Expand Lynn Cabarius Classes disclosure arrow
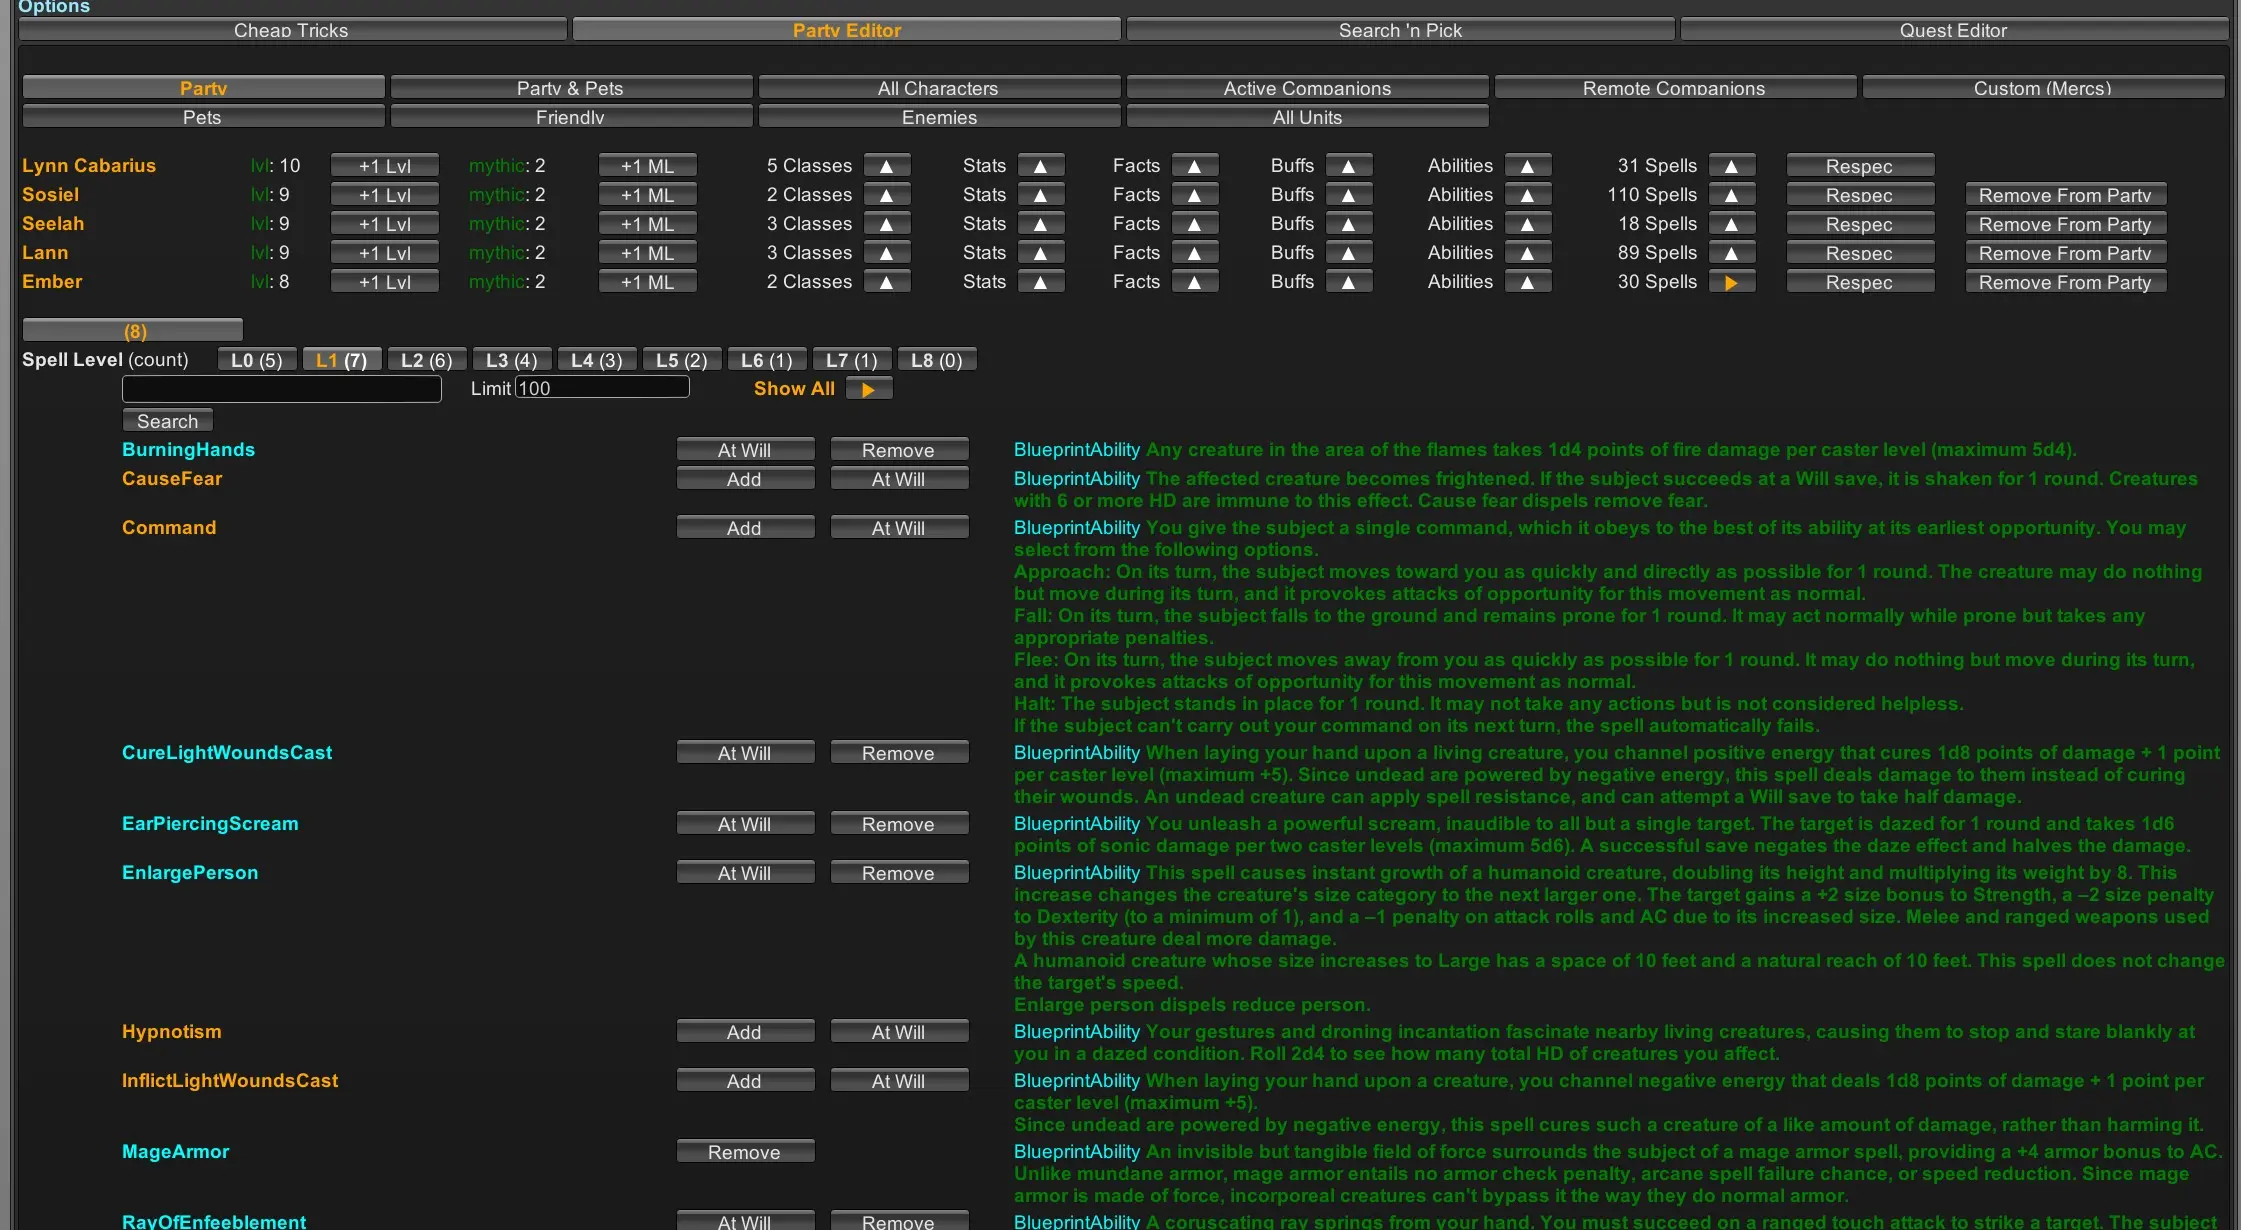Screen dimensions: 2241x1230 [886, 167]
